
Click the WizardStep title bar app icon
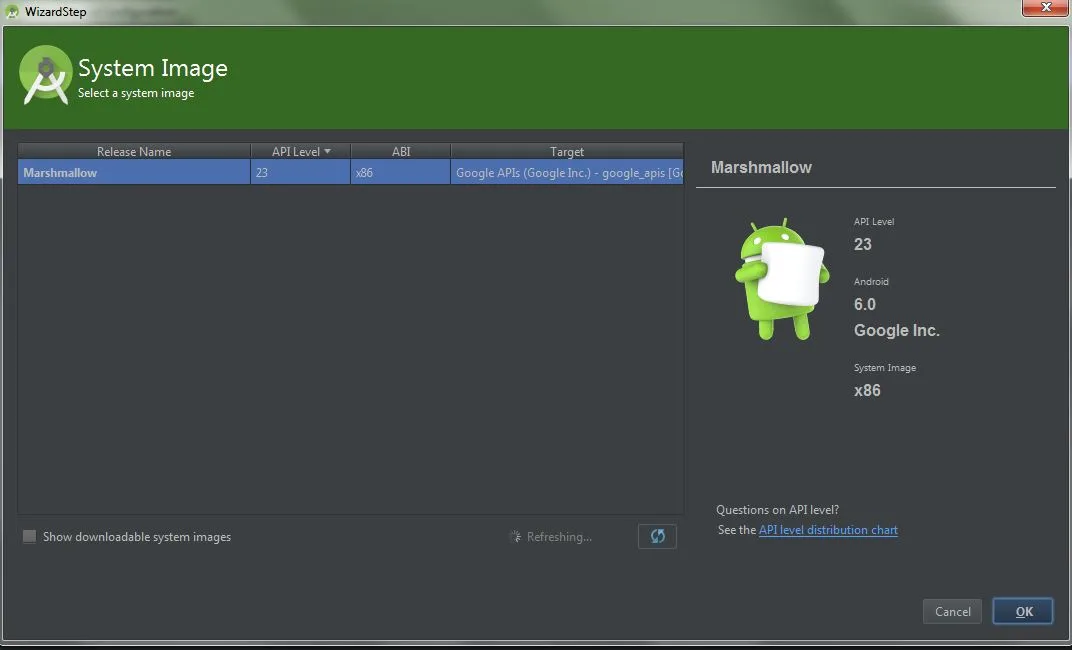click(12, 12)
